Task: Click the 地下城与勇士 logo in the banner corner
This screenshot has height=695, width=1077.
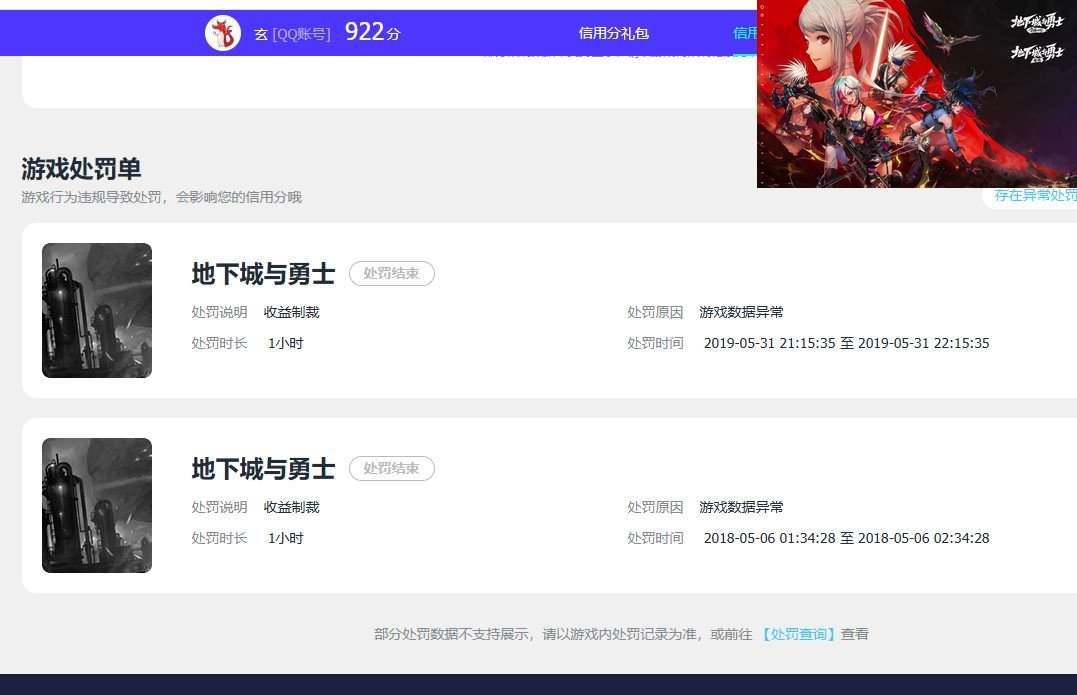Action: (x=1036, y=22)
